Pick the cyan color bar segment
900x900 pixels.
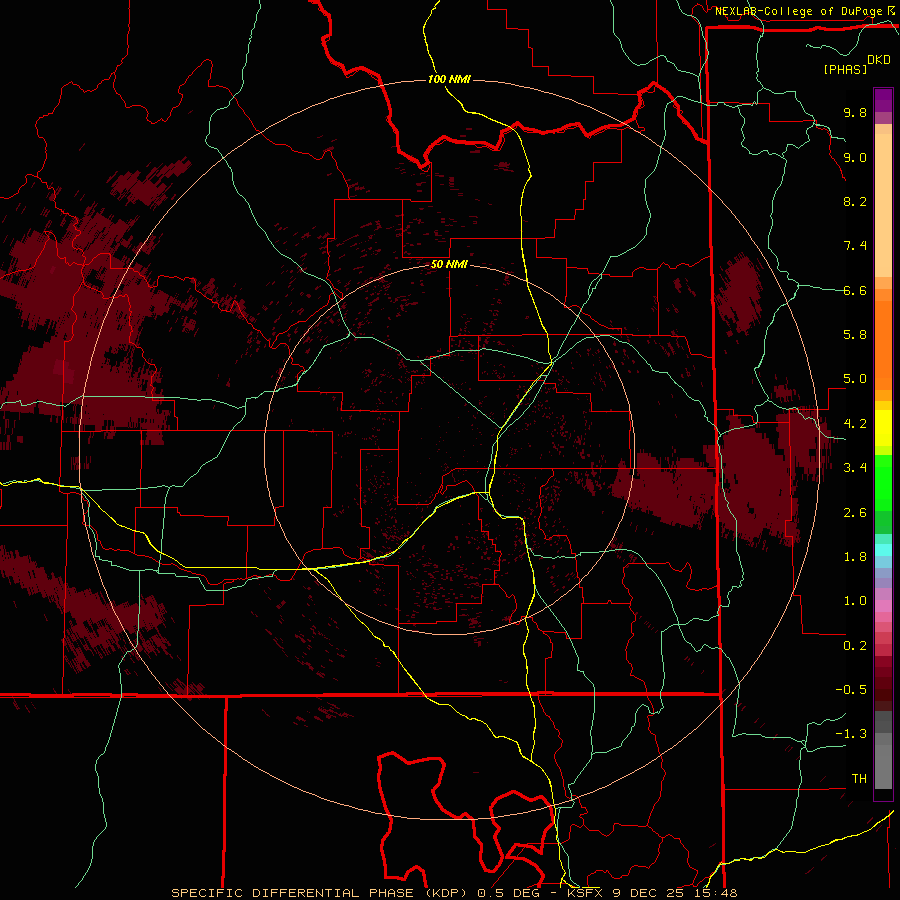pyautogui.click(x=883, y=550)
